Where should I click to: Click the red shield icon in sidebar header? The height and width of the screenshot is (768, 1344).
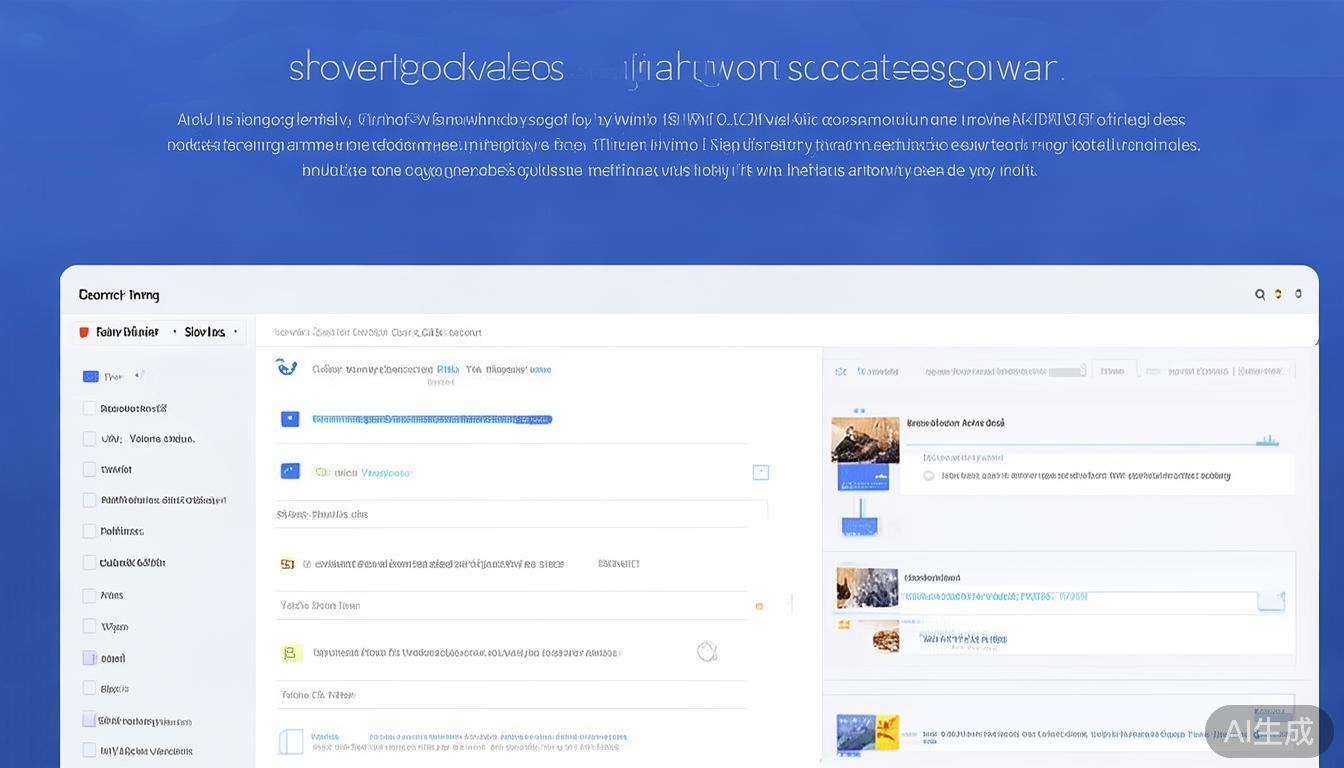(84, 332)
